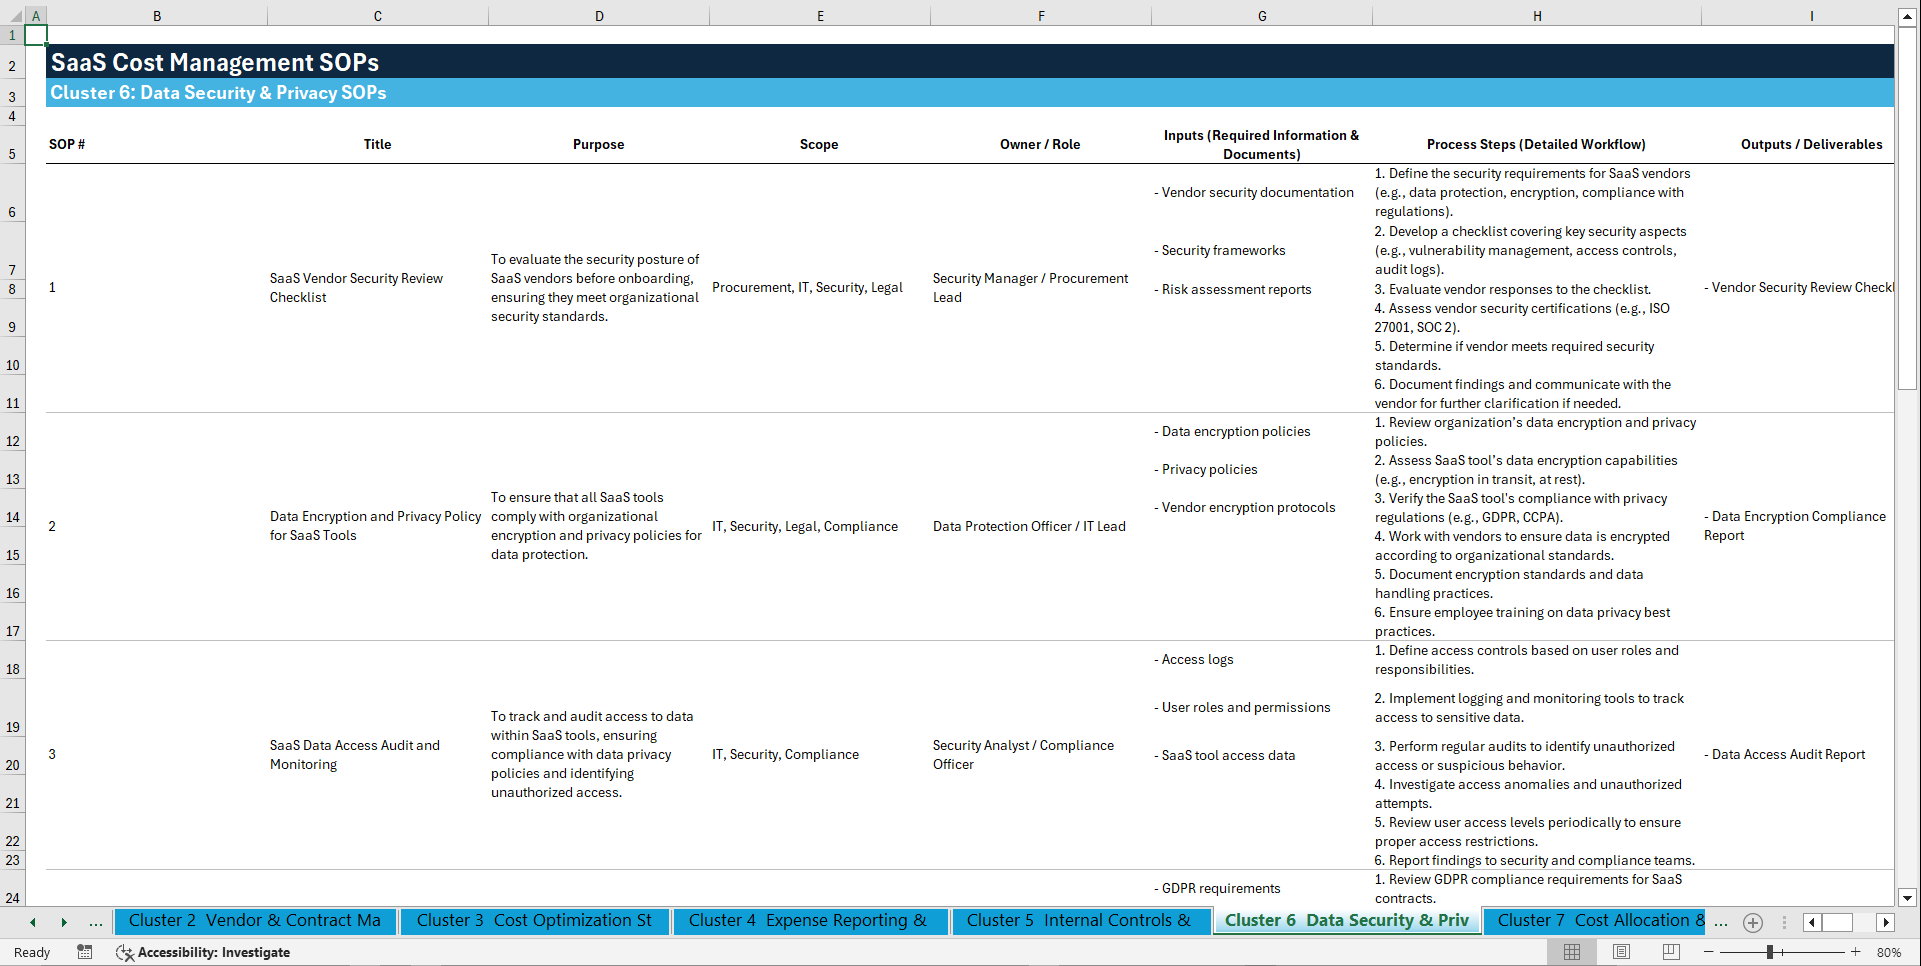Click the Zoom In plus icon
Image resolution: width=1921 pixels, height=966 pixels.
click(x=1856, y=952)
